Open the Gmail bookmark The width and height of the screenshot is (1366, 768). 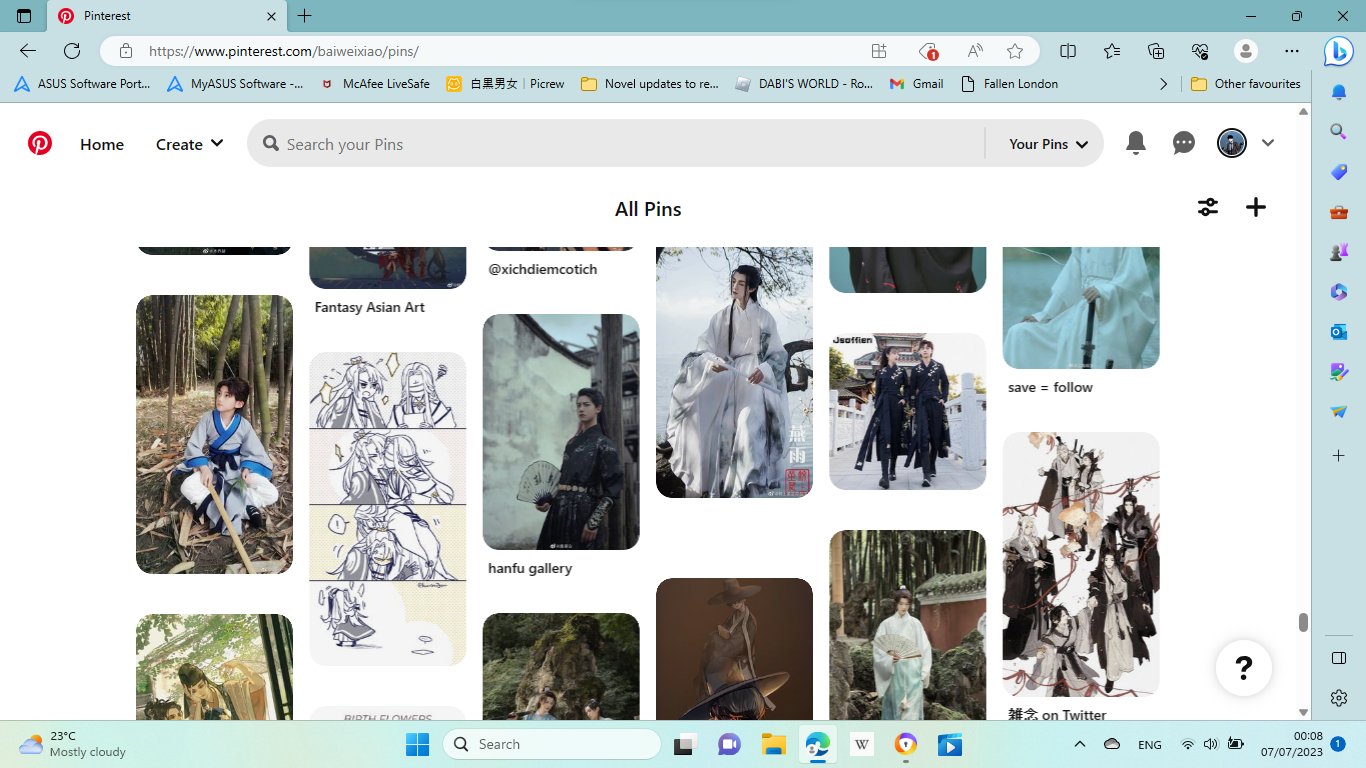tap(916, 84)
